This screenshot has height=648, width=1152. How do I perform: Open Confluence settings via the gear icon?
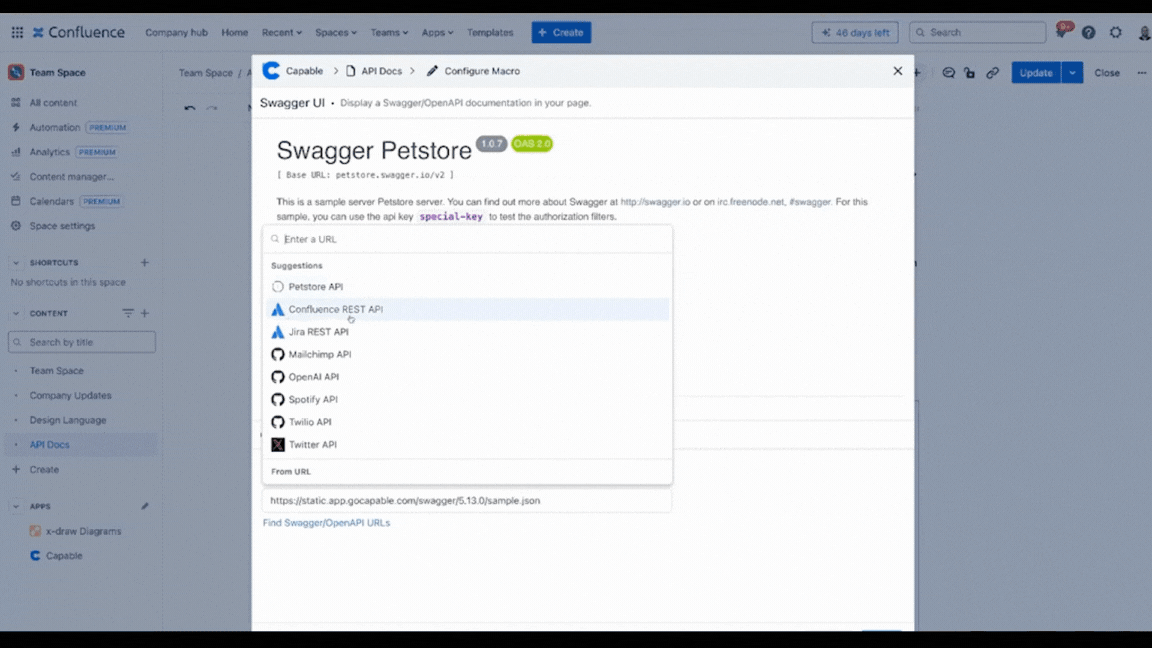(1115, 32)
